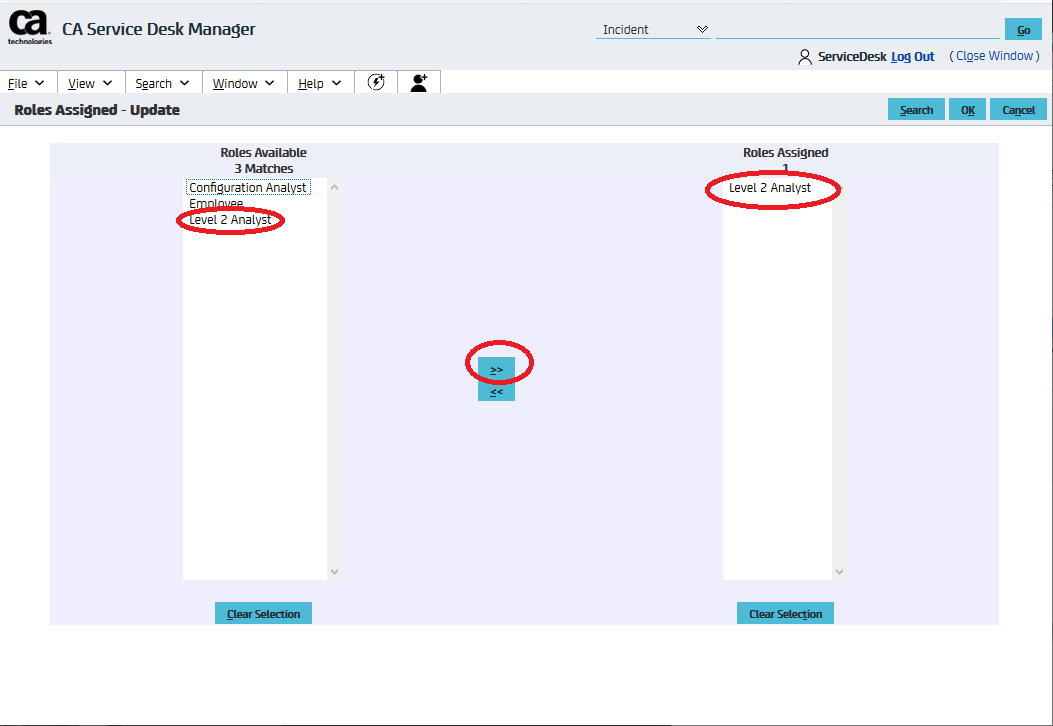The height and width of the screenshot is (726, 1053).
Task: Click the add-person icon in the menu bar
Action: click(x=419, y=83)
